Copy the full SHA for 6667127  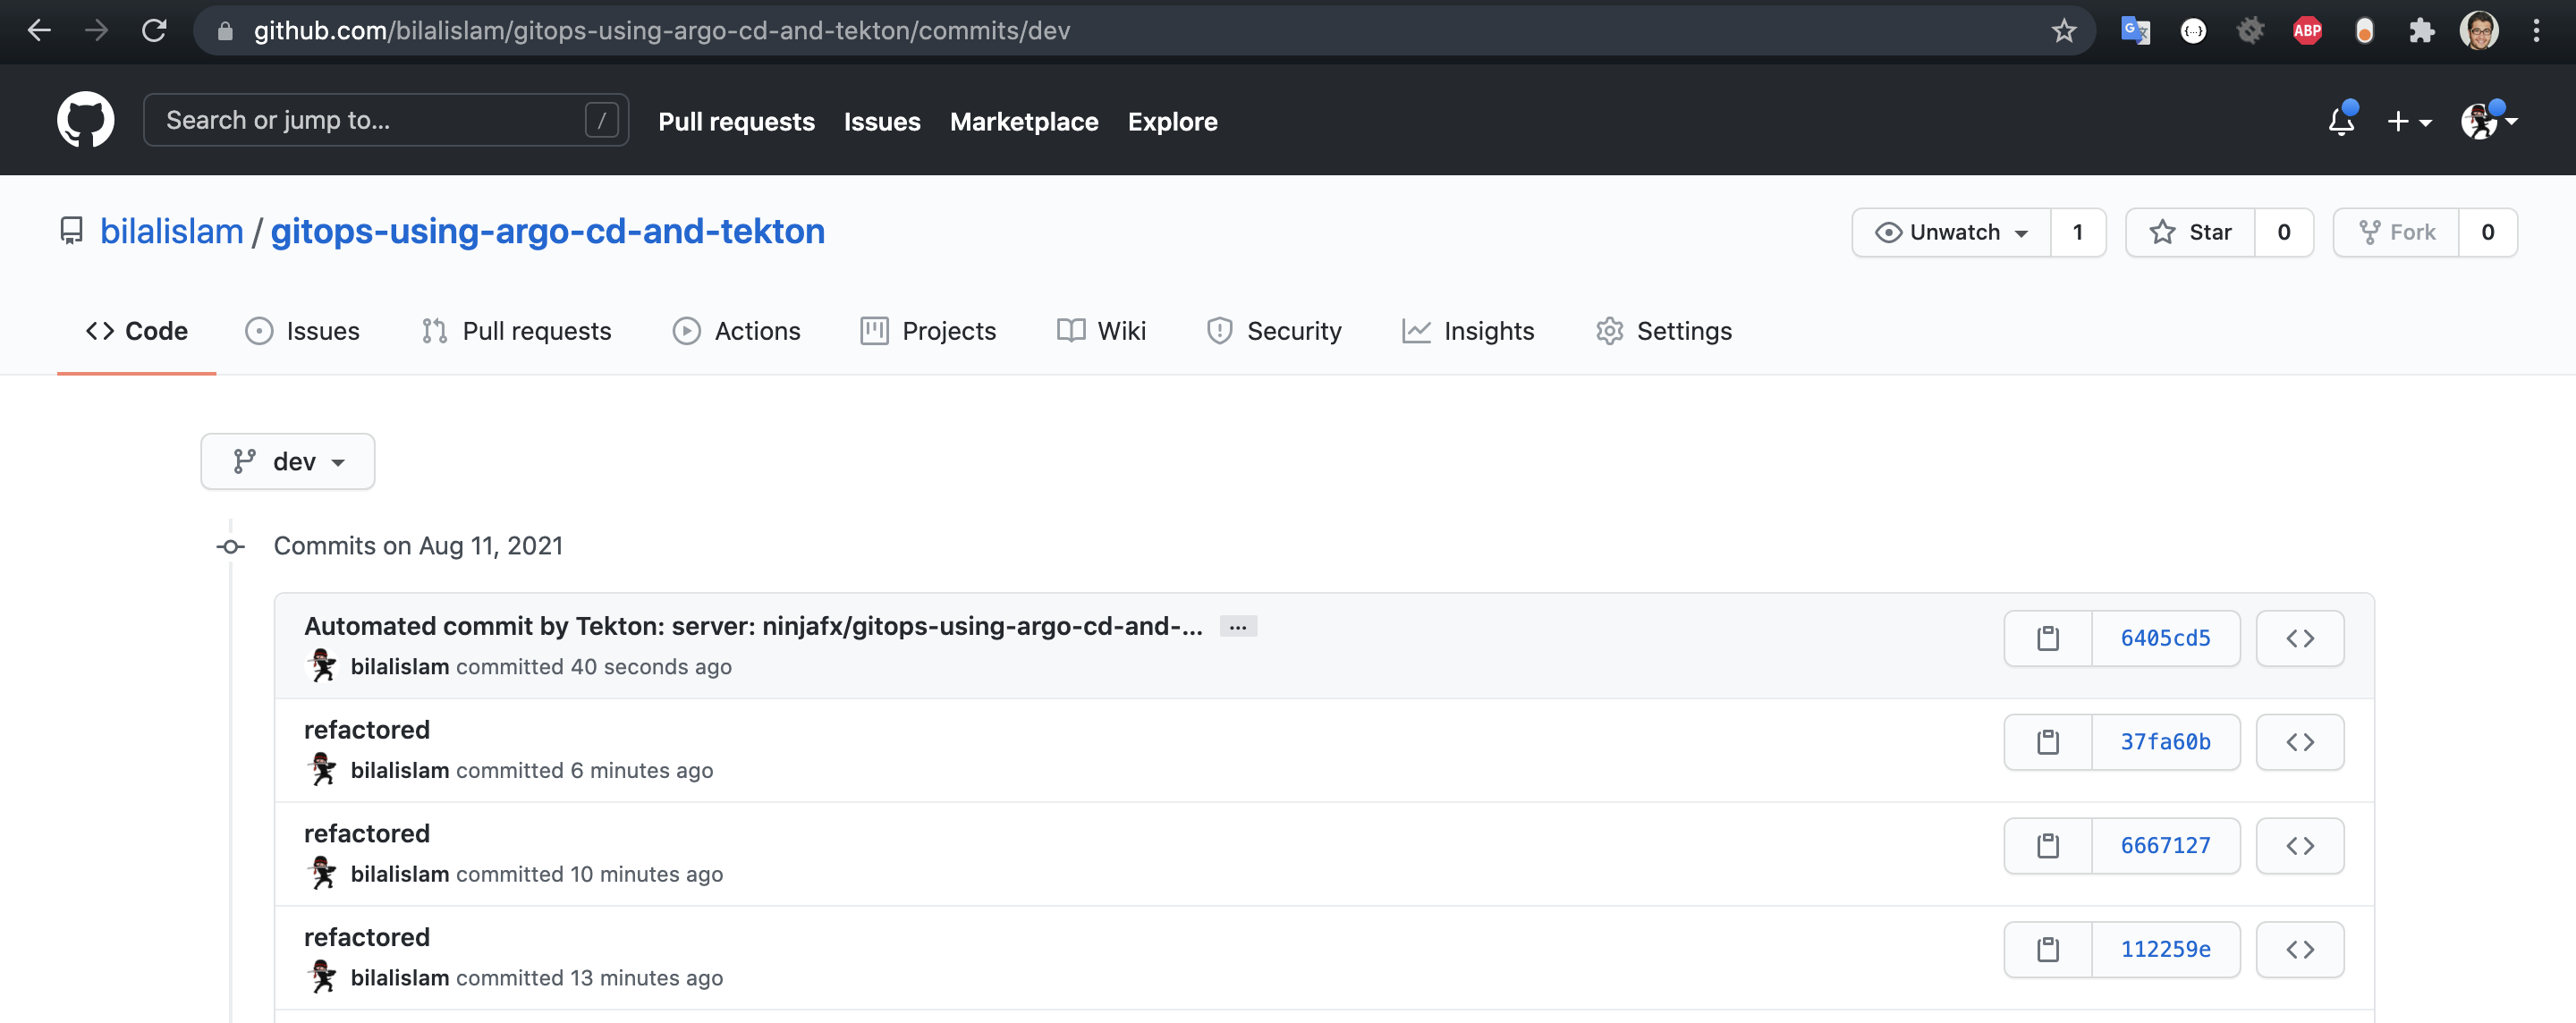[2048, 846]
